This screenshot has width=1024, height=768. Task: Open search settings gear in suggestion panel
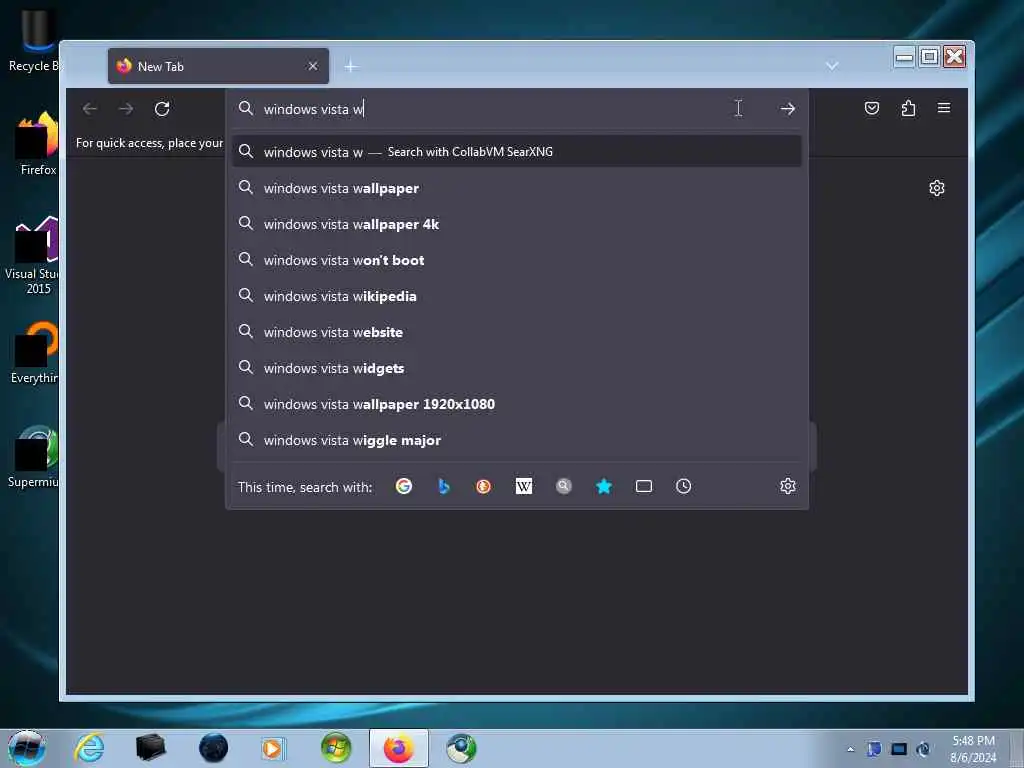(788, 486)
